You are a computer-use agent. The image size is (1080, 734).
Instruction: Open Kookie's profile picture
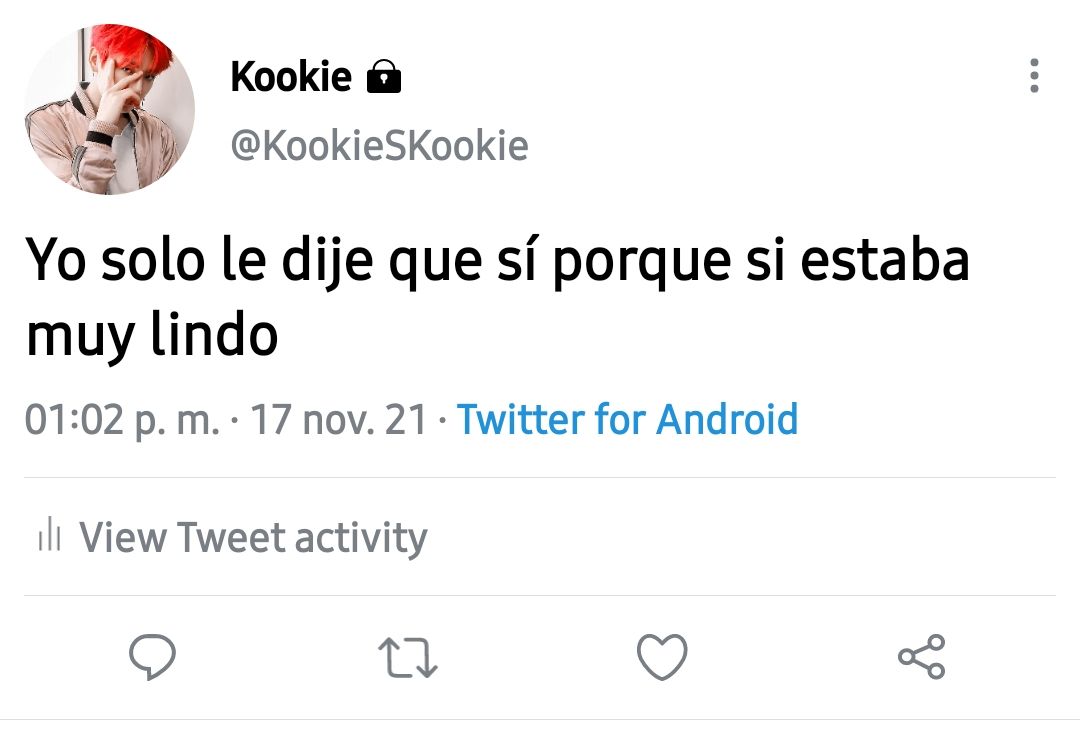(x=110, y=109)
